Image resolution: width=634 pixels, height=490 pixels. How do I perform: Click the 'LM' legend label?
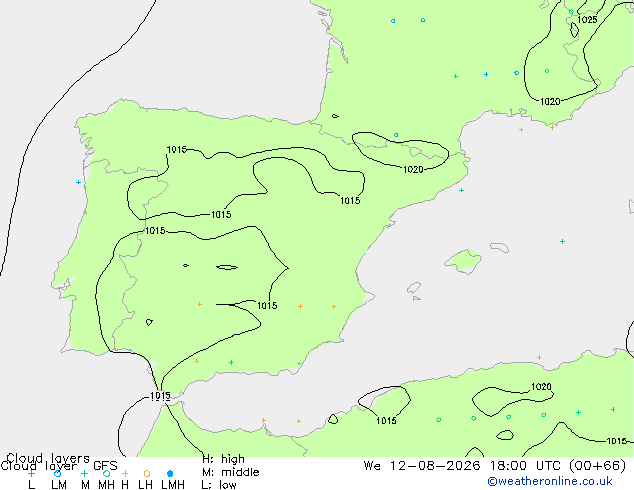click(59, 485)
